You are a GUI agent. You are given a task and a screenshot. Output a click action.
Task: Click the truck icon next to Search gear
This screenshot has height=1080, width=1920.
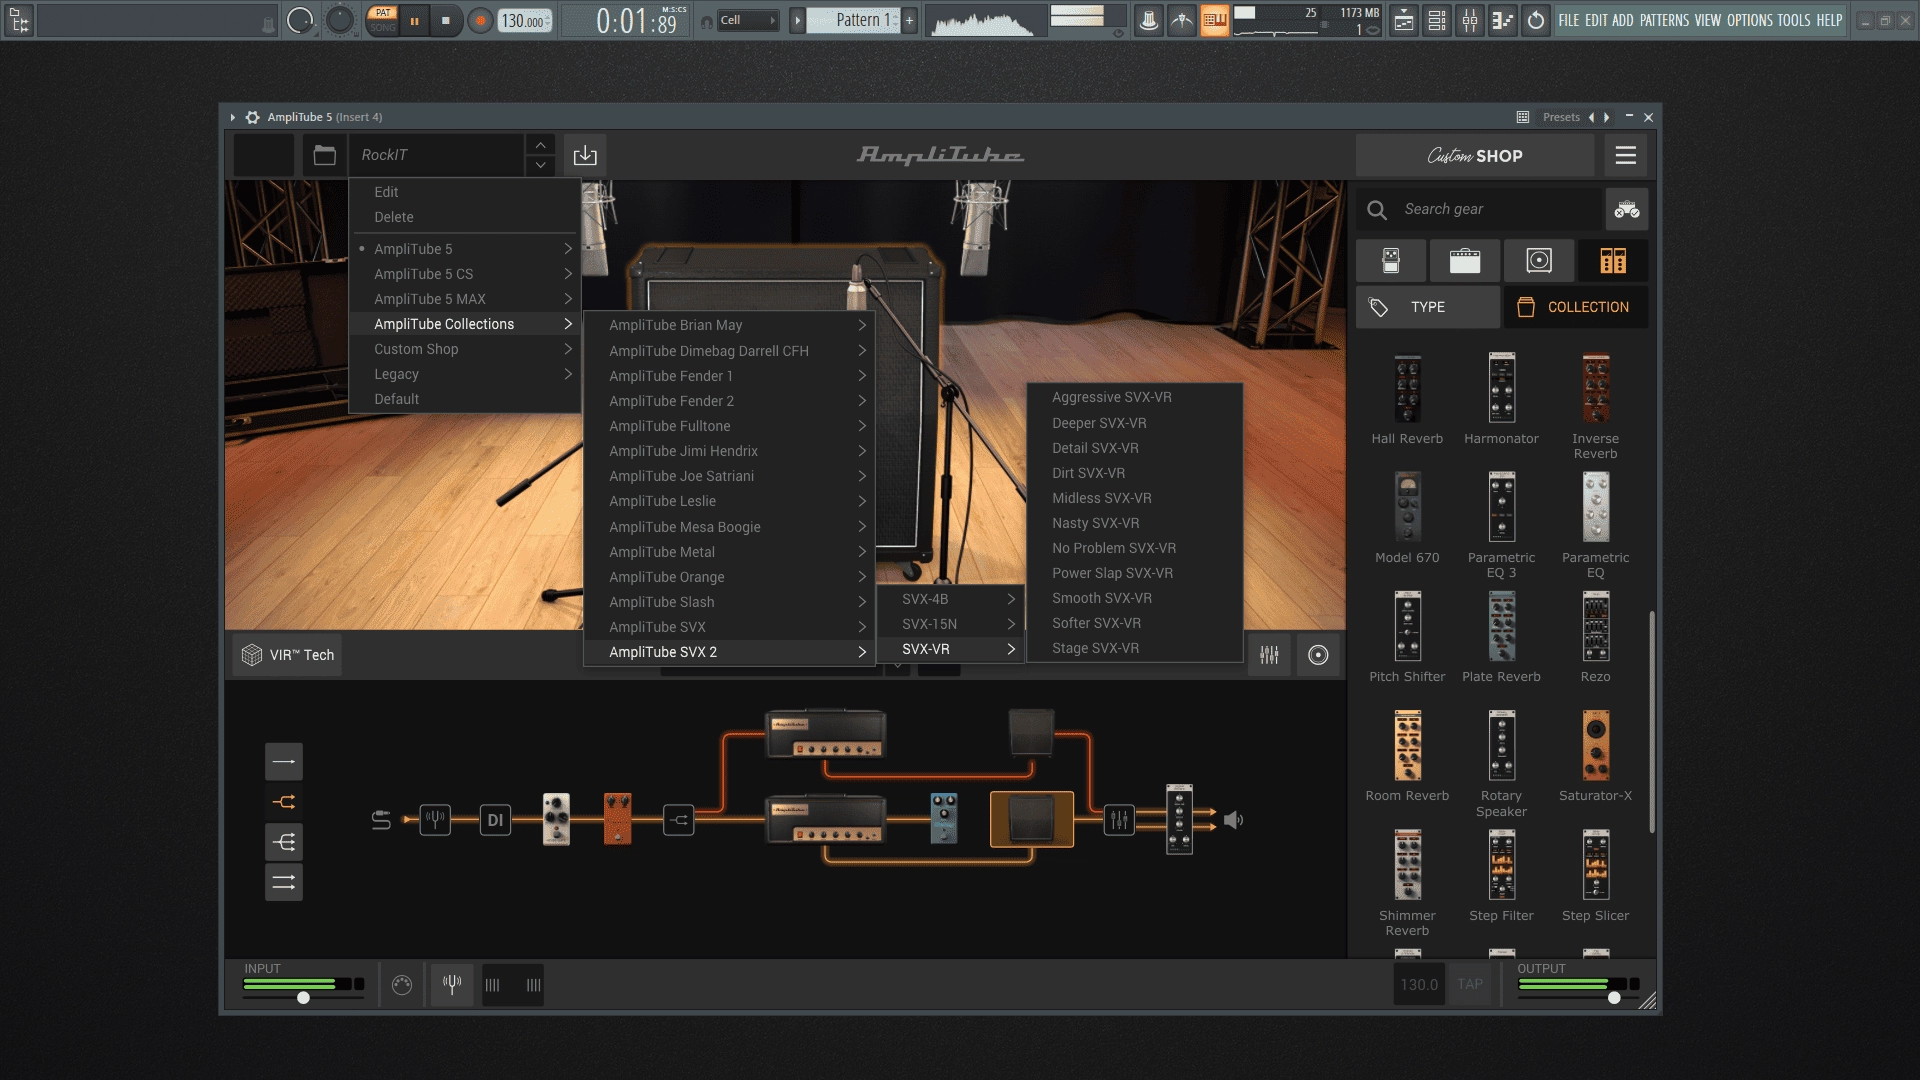pyautogui.click(x=1627, y=209)
